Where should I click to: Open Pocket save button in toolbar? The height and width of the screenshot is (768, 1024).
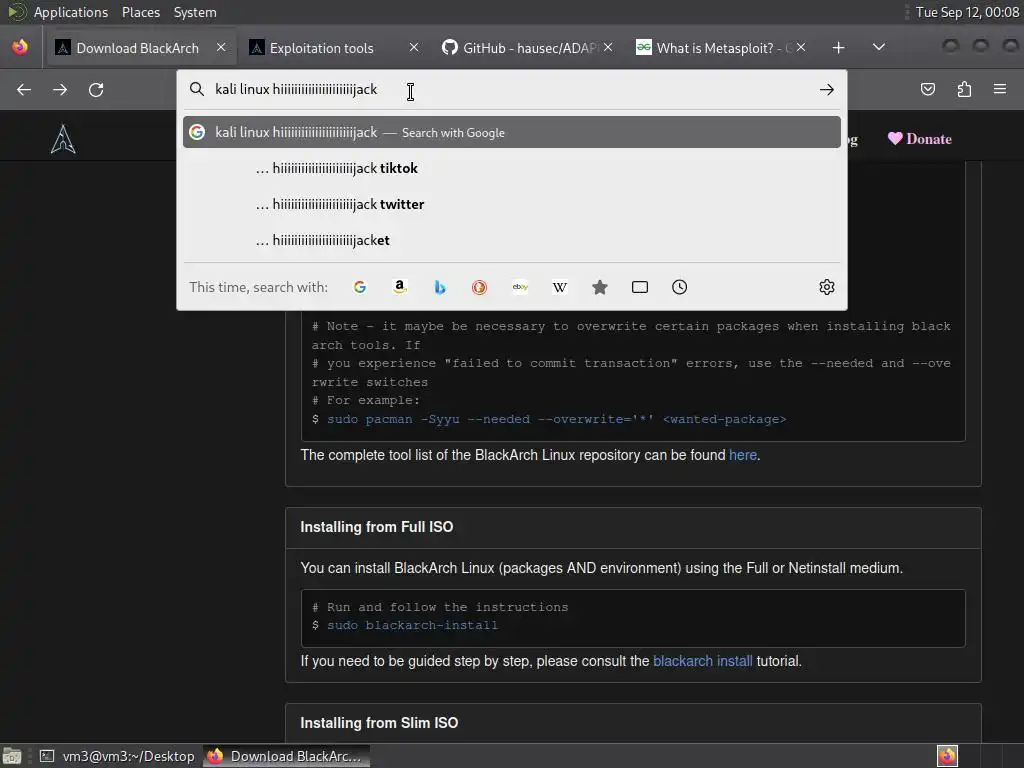point(928,89)
